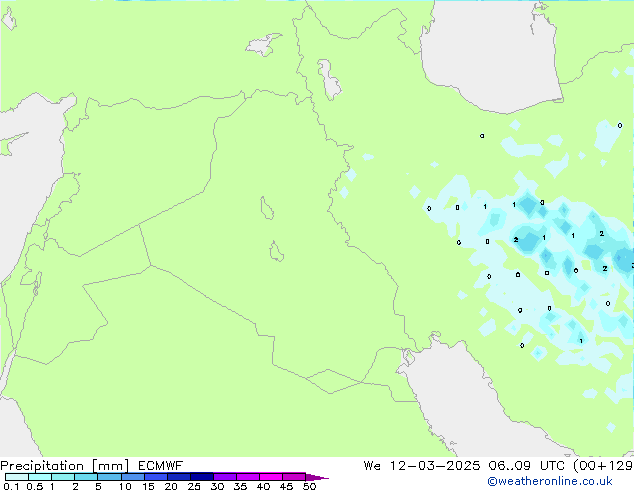Click the '10' legend scale label

point(125,486)
